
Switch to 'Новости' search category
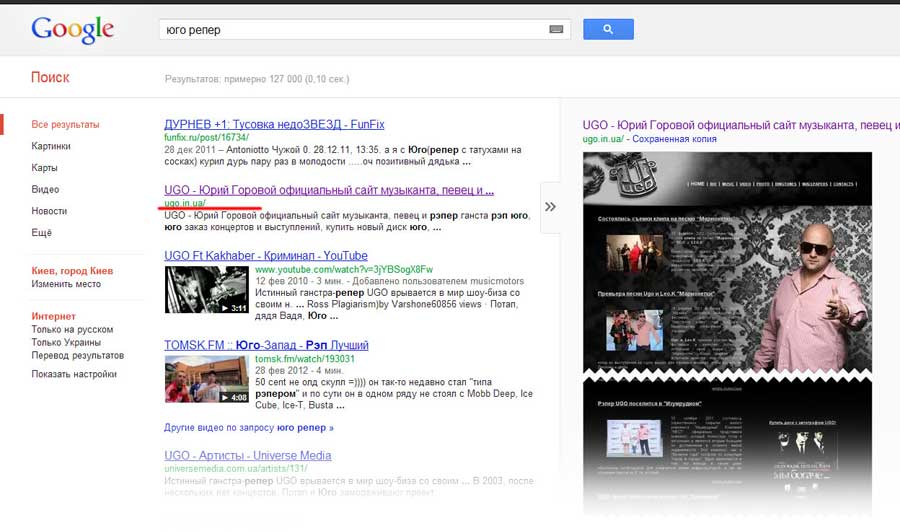tap(49, 211)
